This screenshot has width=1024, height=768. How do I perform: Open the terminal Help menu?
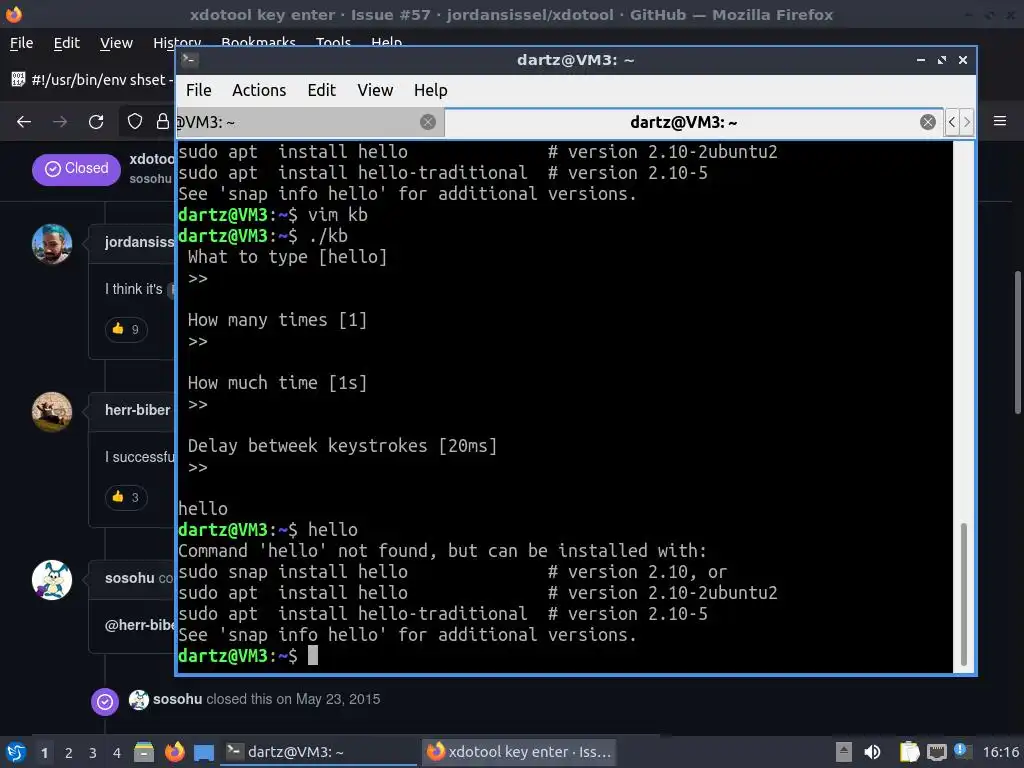click(430, 90)
